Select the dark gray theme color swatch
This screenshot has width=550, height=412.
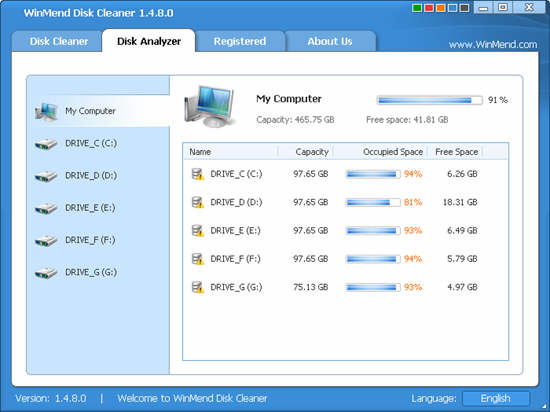pyautogui.click(x=464, y=8)
